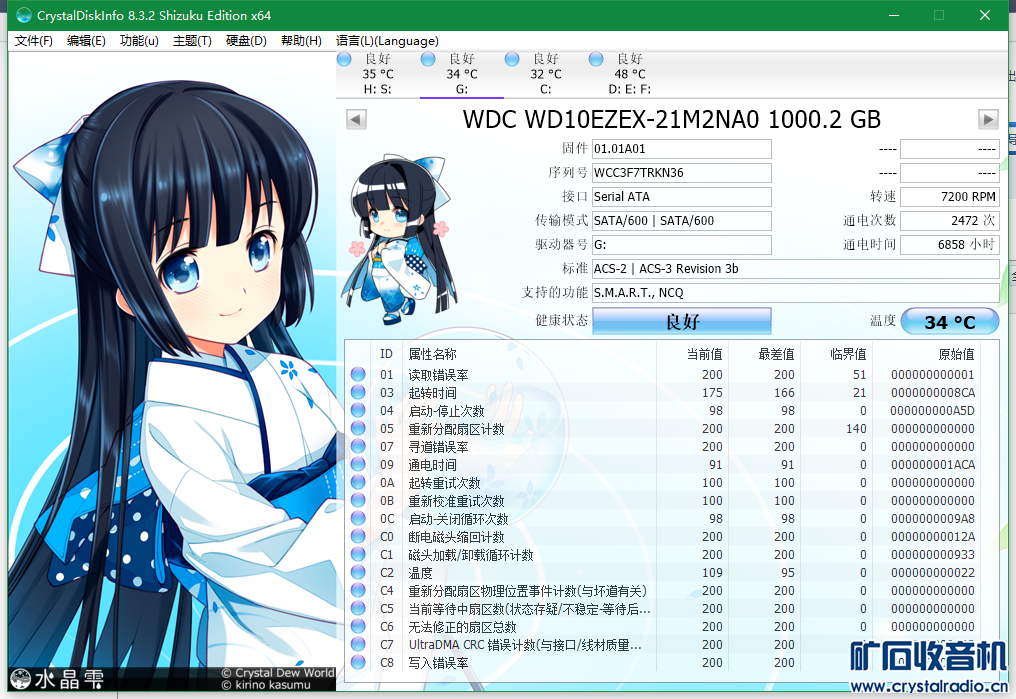Click the status icon for 启动-停止次数
1016x699 pixels.
pos(358,411)
